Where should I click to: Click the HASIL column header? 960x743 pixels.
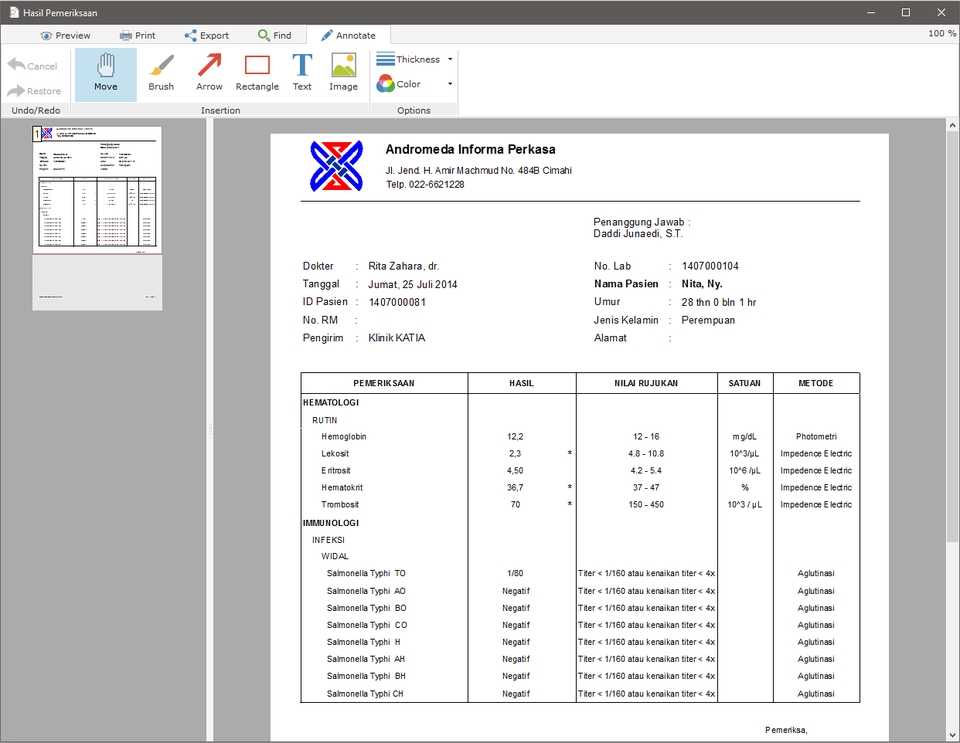tap(522, 383)
